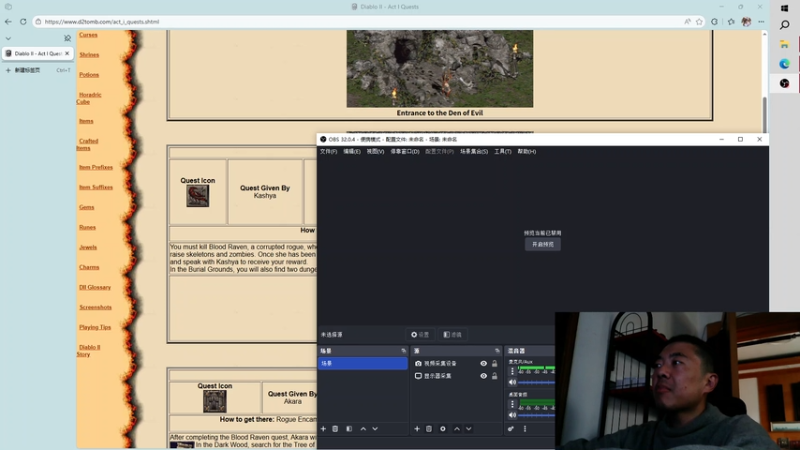Image resolution: width=800 pixels, height=450 pixels.
Task: Click the Edge address bar URL
Action: pos(102,22)
